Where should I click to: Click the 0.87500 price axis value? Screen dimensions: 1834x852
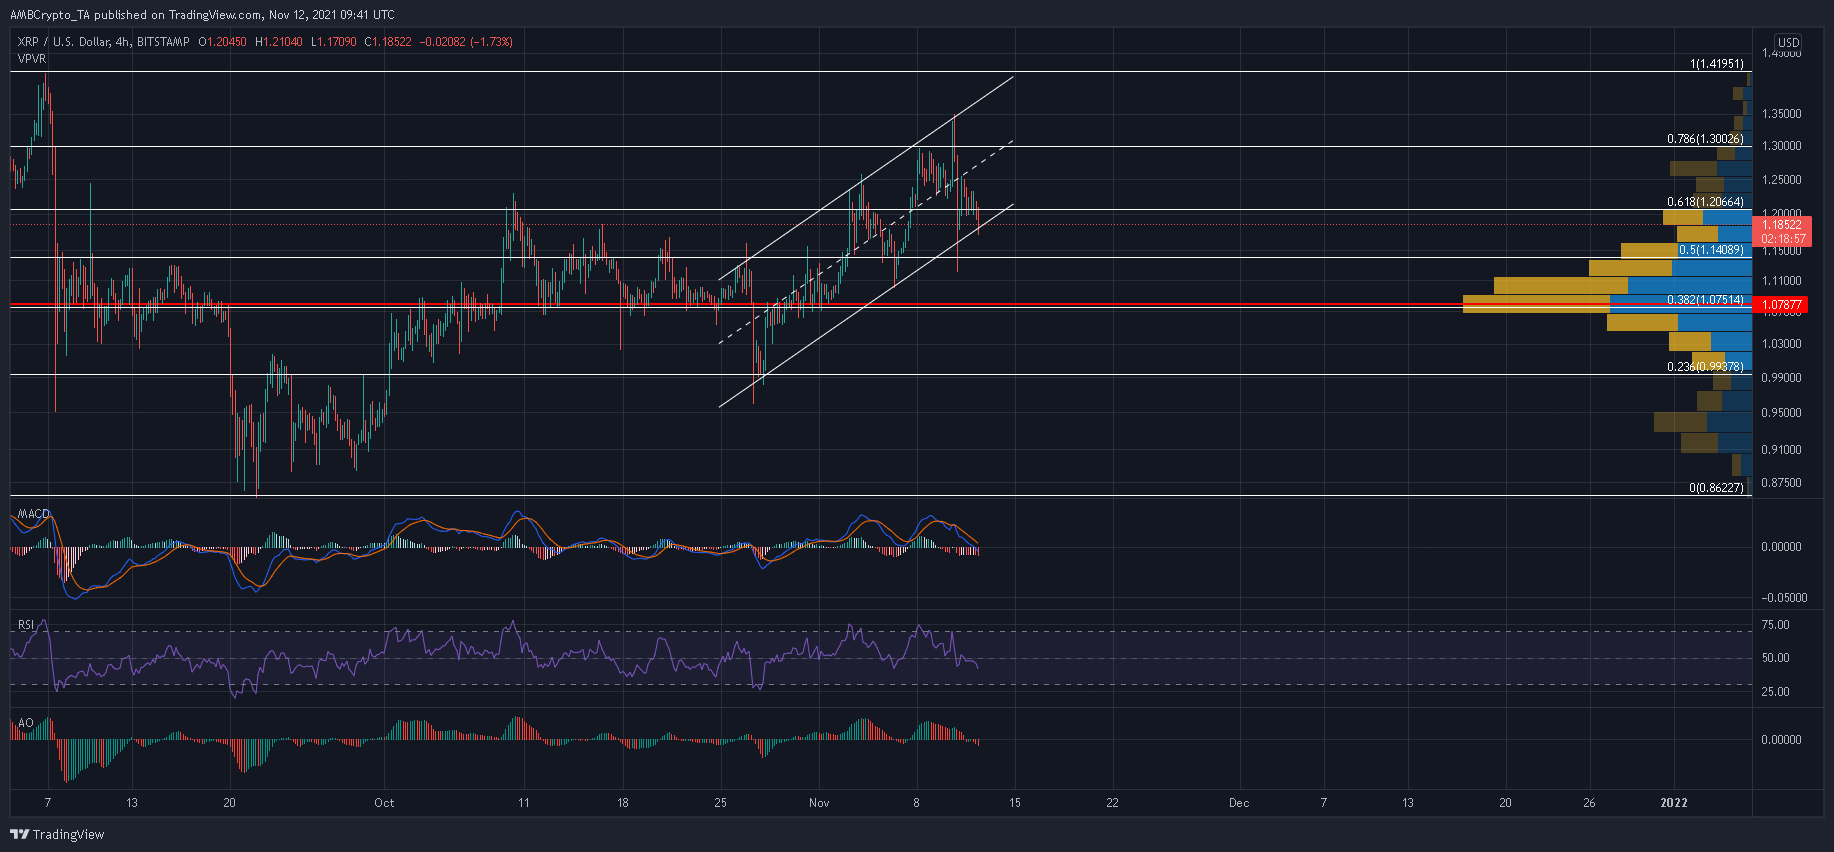click(1781, 483)
